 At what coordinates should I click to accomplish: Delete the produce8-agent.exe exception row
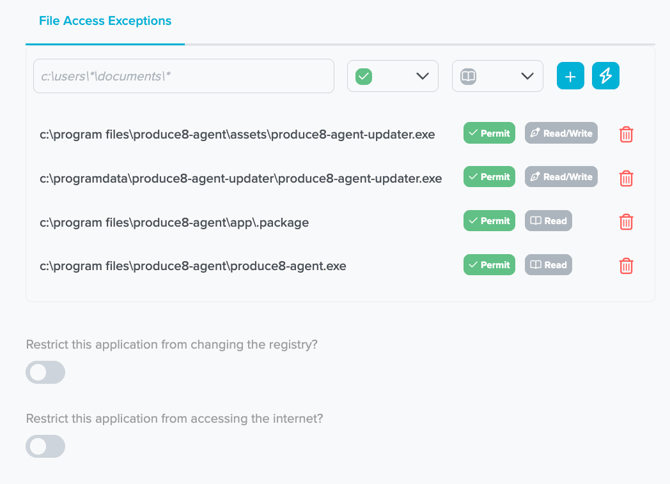626,266
